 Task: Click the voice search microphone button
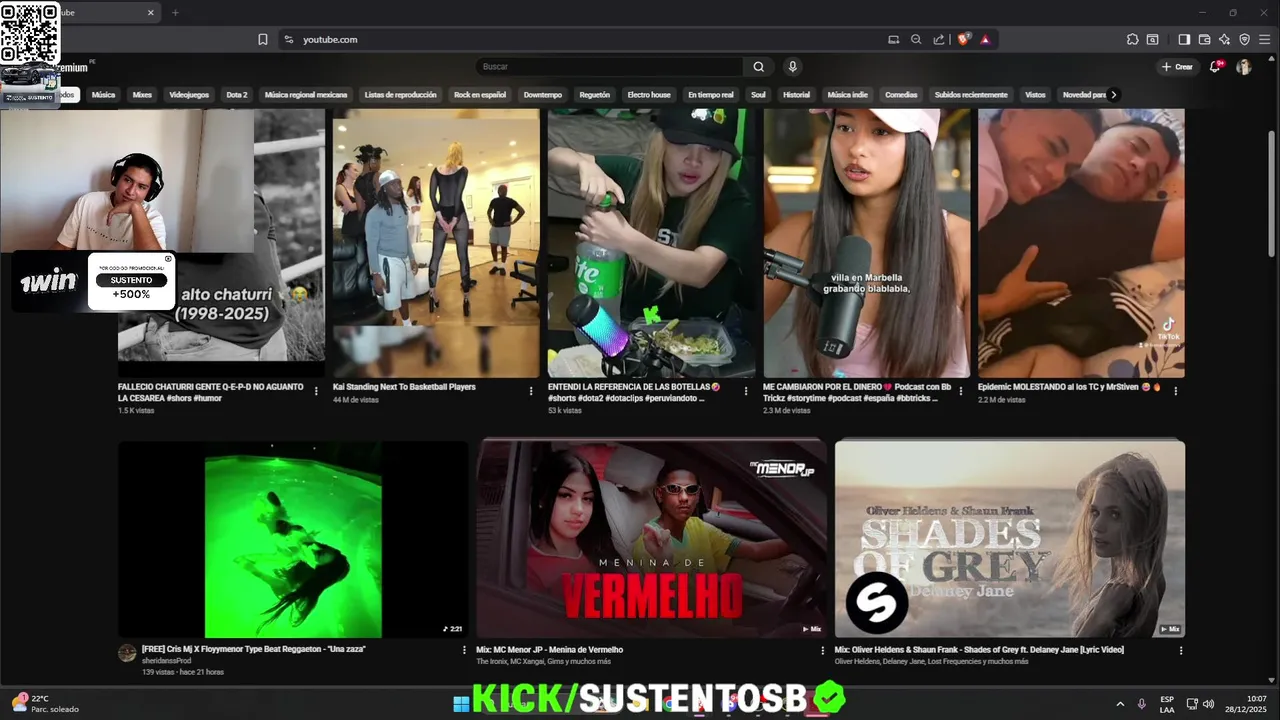pyautogui.click(x=793, y=66)
